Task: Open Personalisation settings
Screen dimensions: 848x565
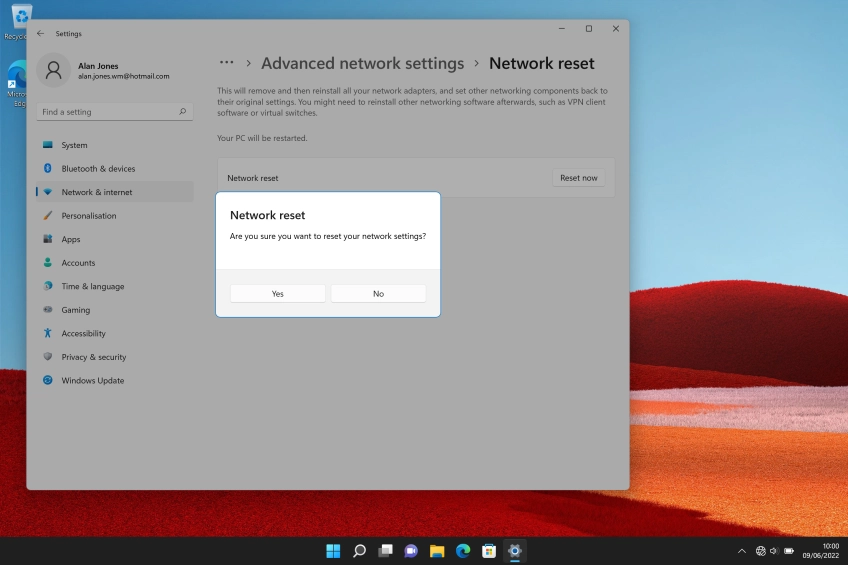Action: pos(115,216)
